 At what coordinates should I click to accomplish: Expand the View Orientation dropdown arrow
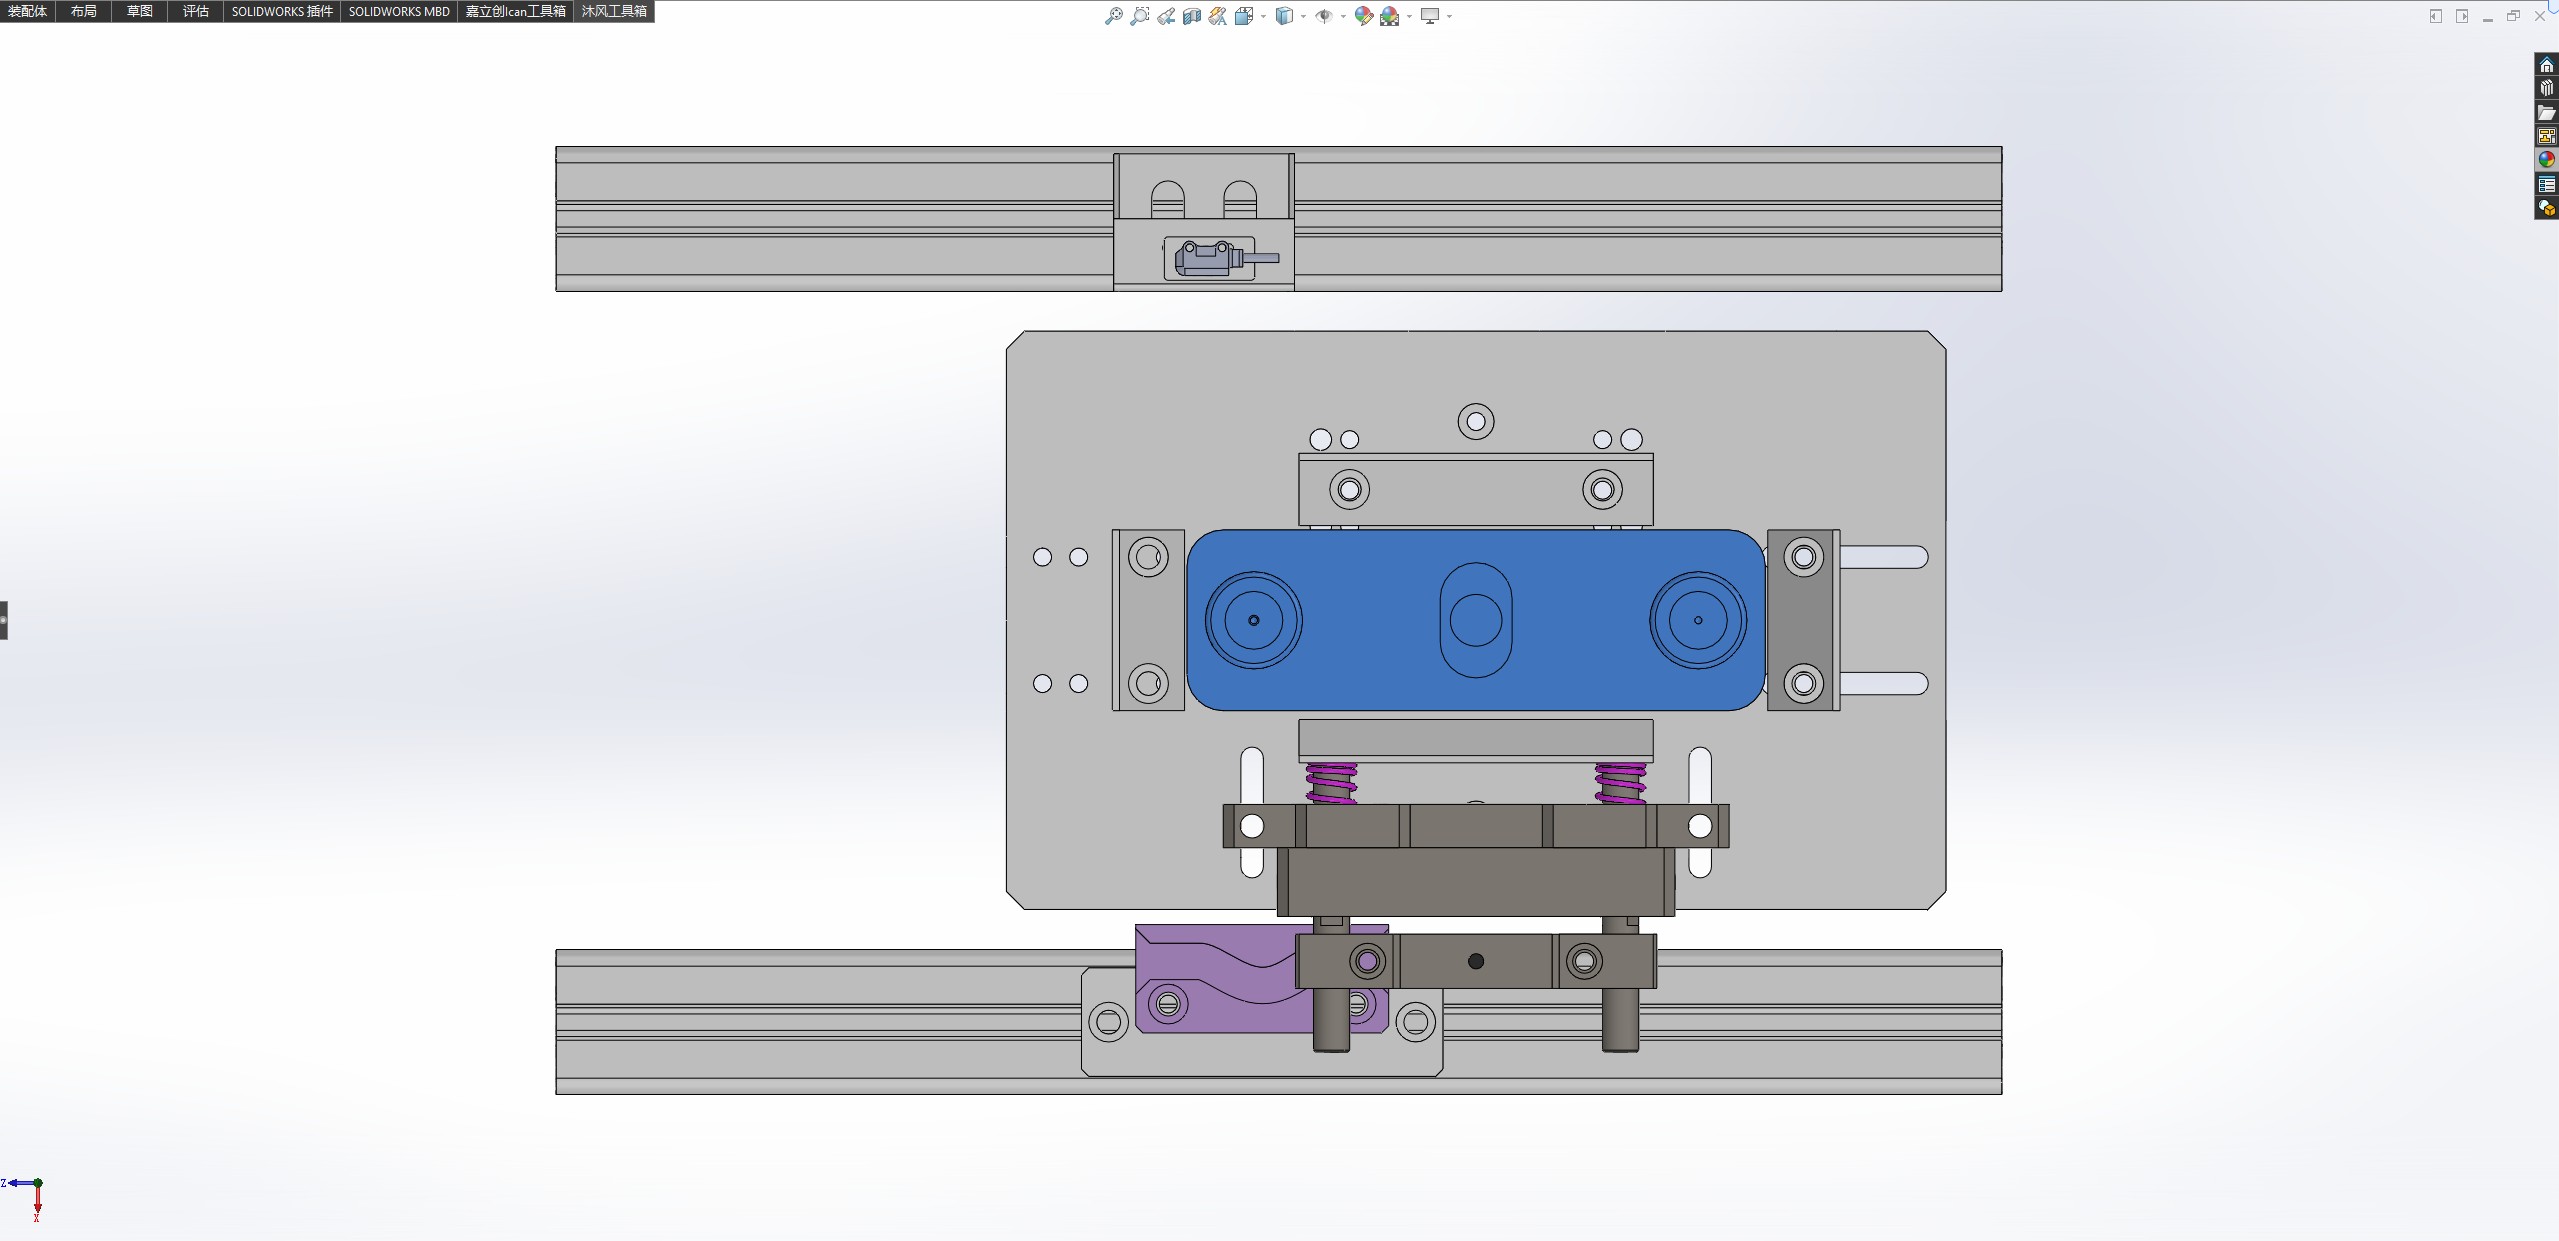(x=1263, y=16)
